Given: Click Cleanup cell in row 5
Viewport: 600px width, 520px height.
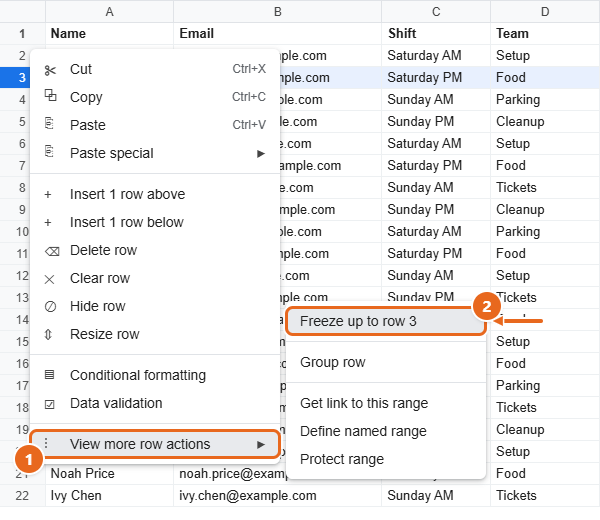Looking at the screenshot, I should tap(545, 122).
